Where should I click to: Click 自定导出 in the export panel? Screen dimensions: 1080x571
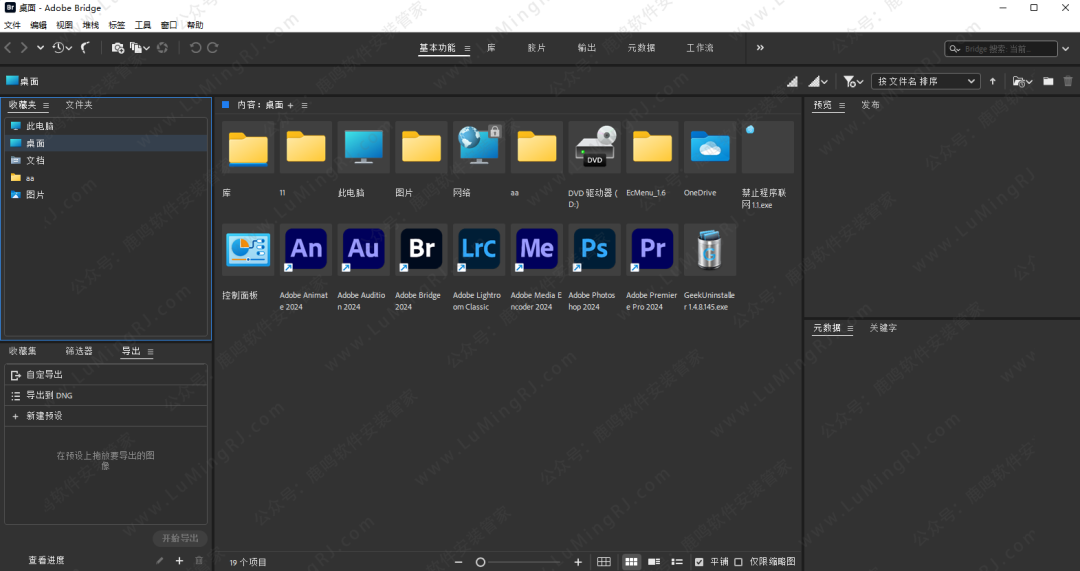[44, 375]
